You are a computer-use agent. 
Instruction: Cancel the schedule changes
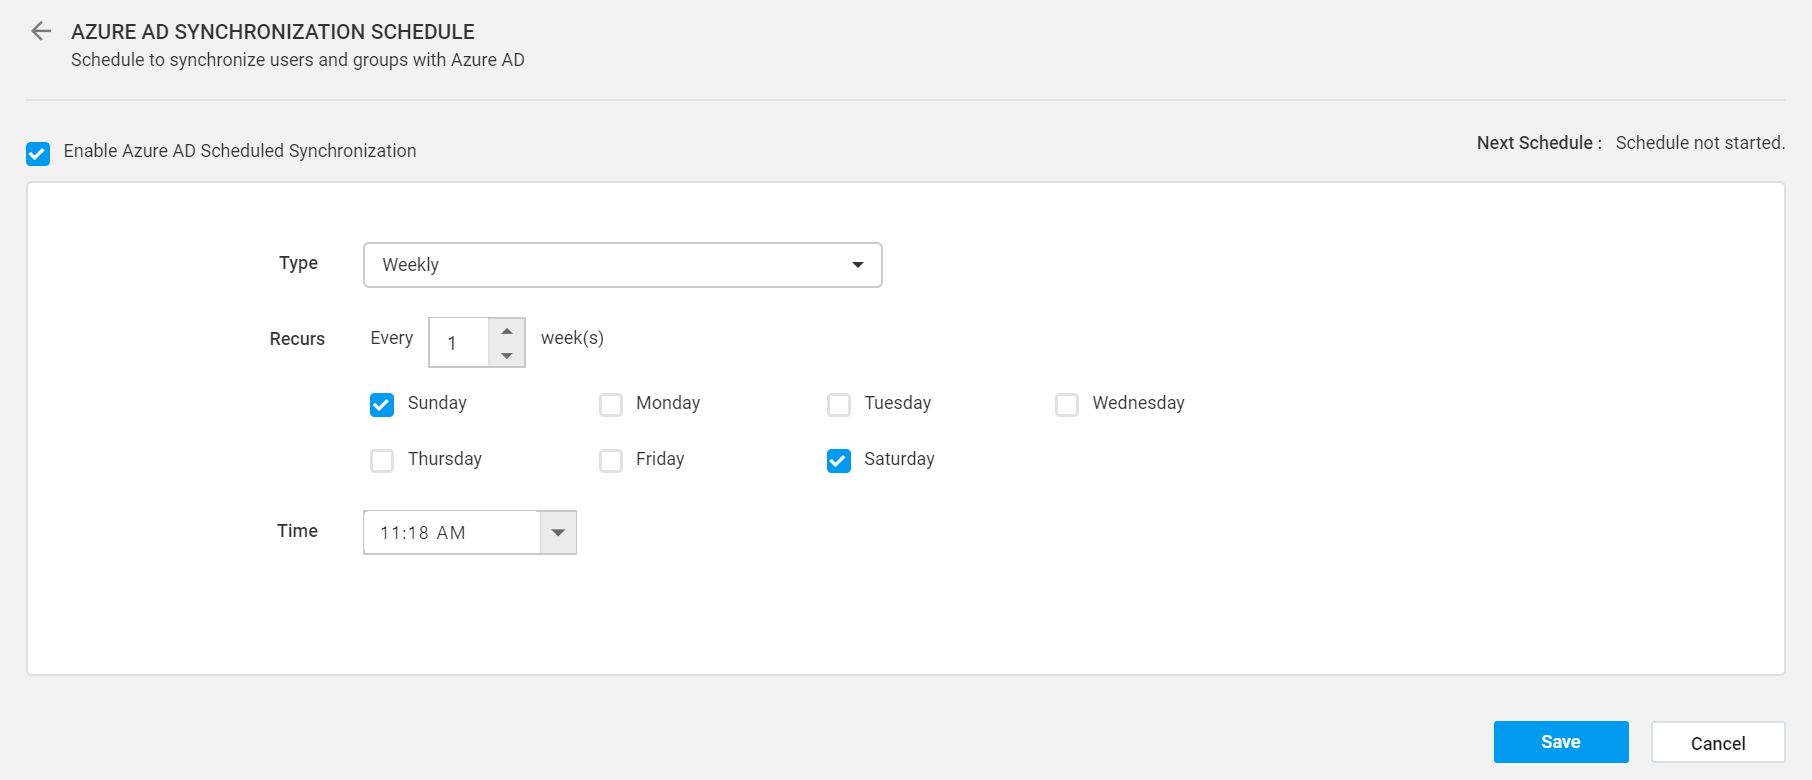coord(1718,743)
